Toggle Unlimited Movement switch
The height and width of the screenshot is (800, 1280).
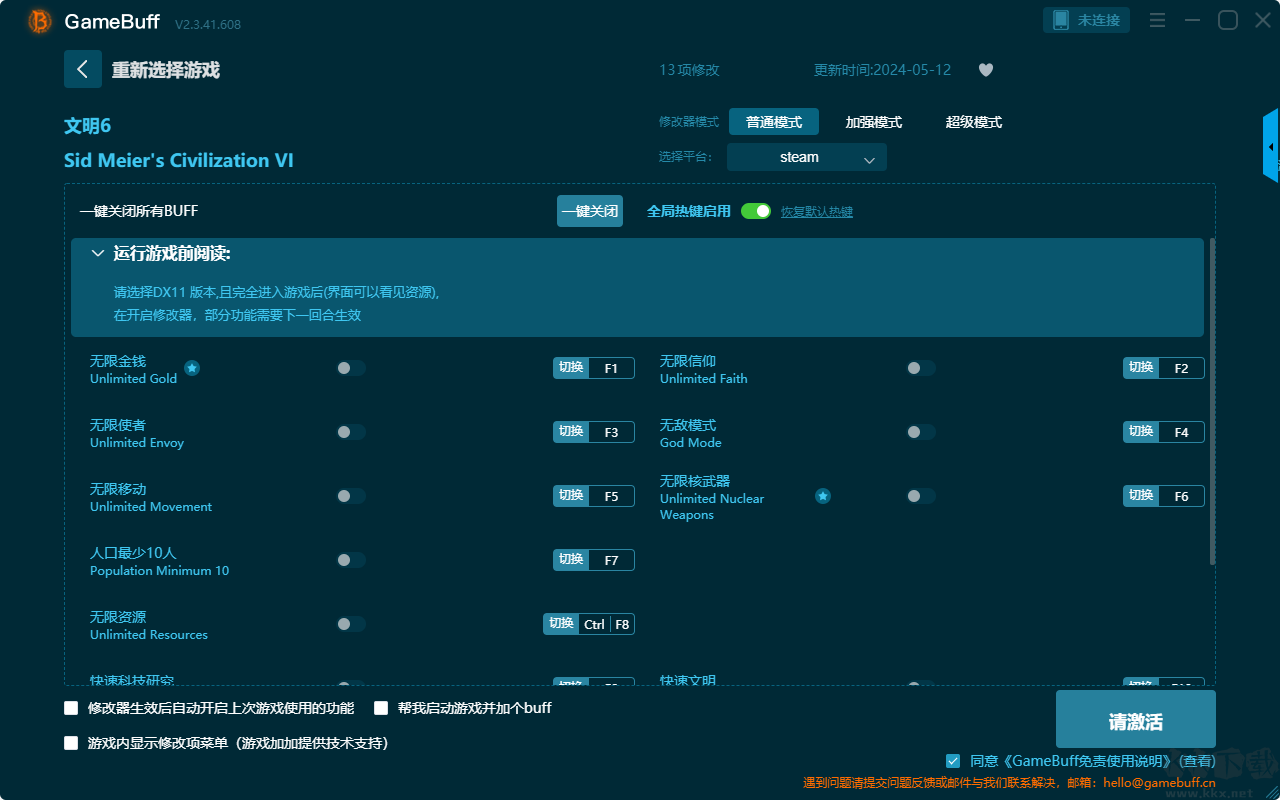[x=351, y=496]
